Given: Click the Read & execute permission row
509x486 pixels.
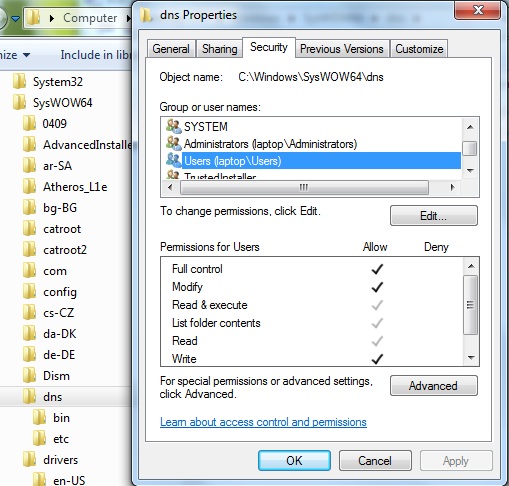Looking at the screenshot, I should [312, 305].
